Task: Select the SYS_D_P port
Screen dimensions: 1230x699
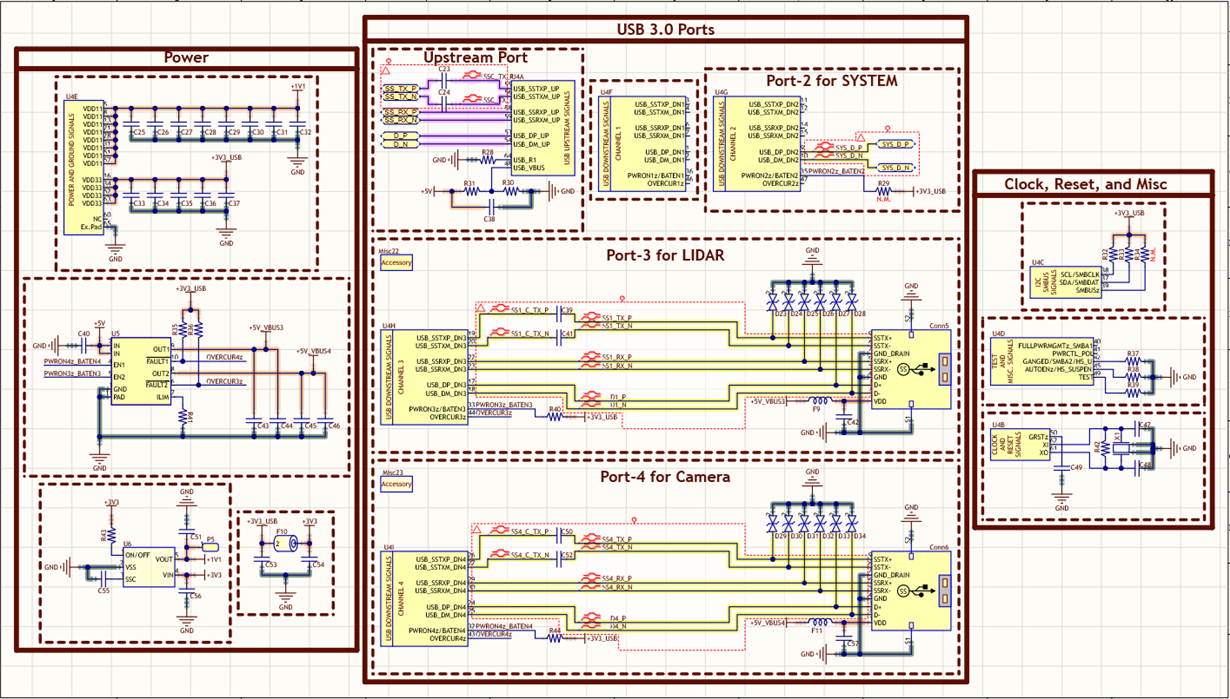Action: click(895, 144)
